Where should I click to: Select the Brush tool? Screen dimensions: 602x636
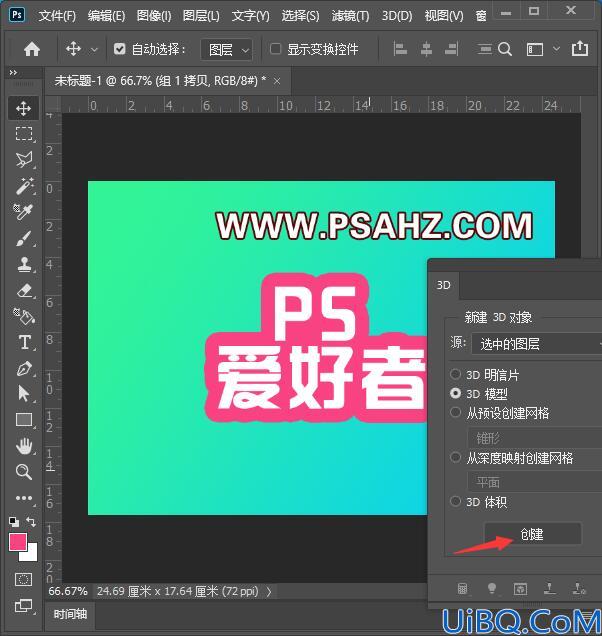24,238
